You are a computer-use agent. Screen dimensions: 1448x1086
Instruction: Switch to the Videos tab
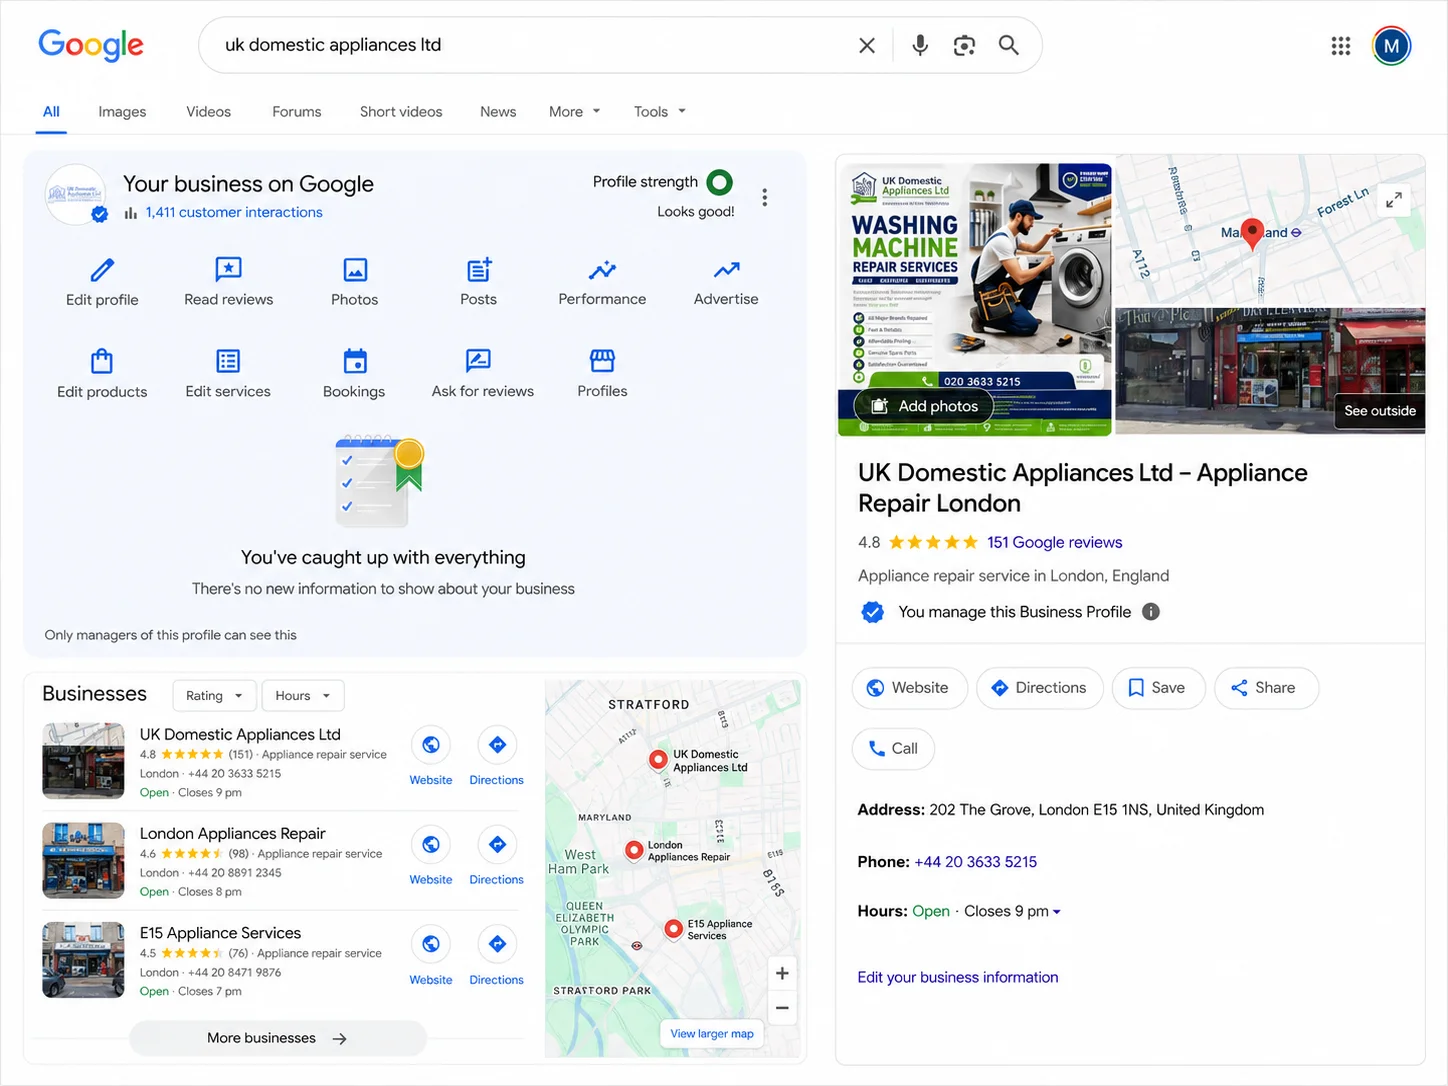coord(208,112)
